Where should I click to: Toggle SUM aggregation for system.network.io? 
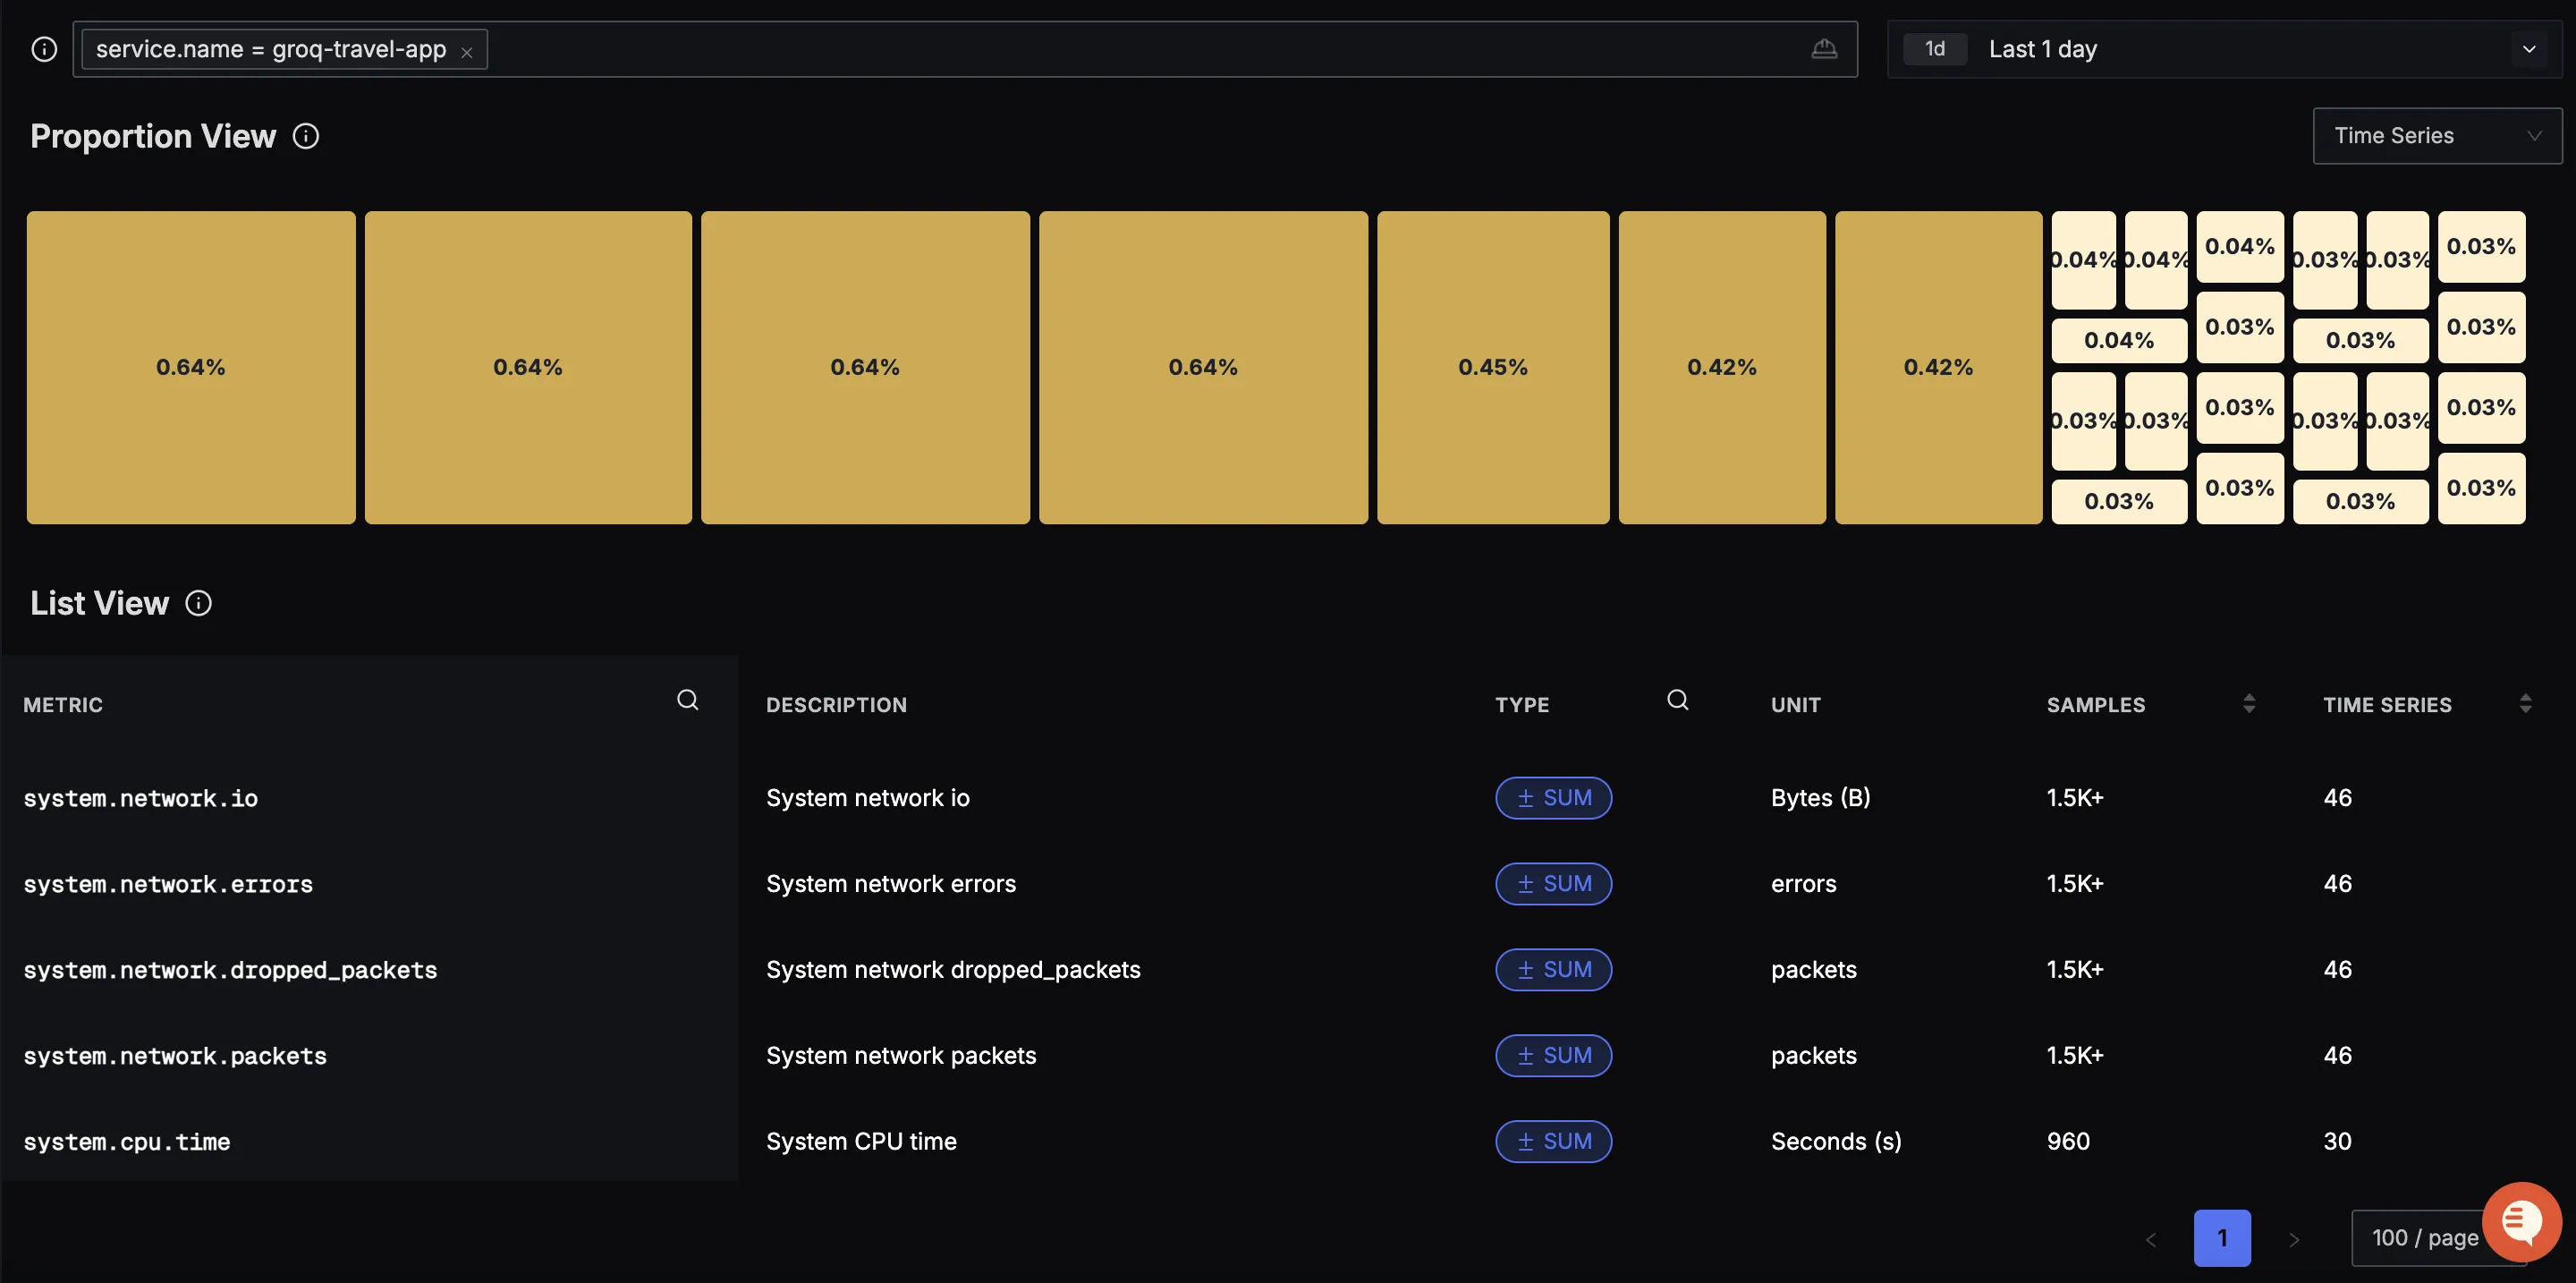1553,797
